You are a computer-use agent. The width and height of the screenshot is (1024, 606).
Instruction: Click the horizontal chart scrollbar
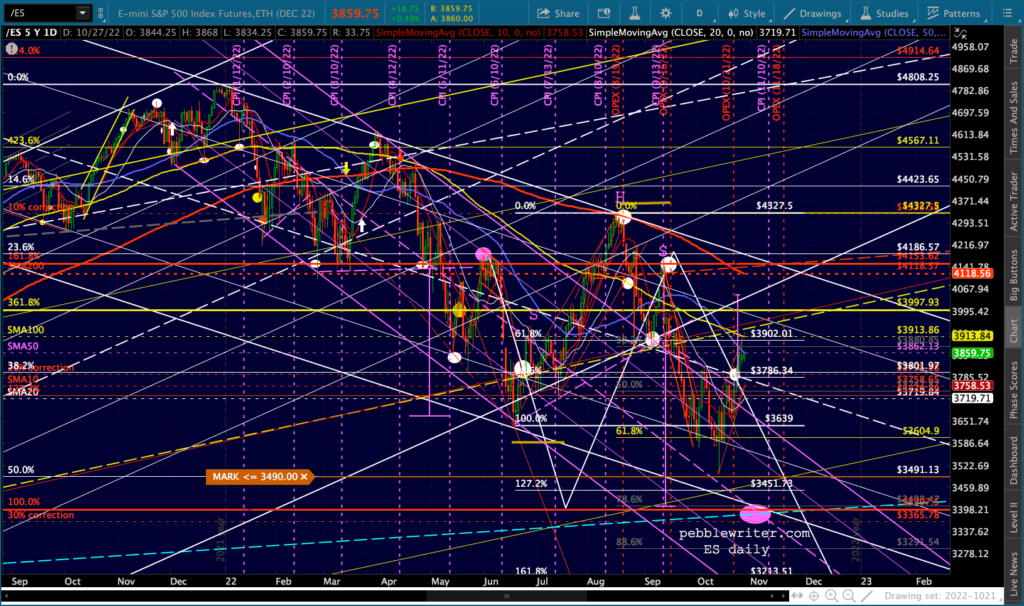[395, 596]
